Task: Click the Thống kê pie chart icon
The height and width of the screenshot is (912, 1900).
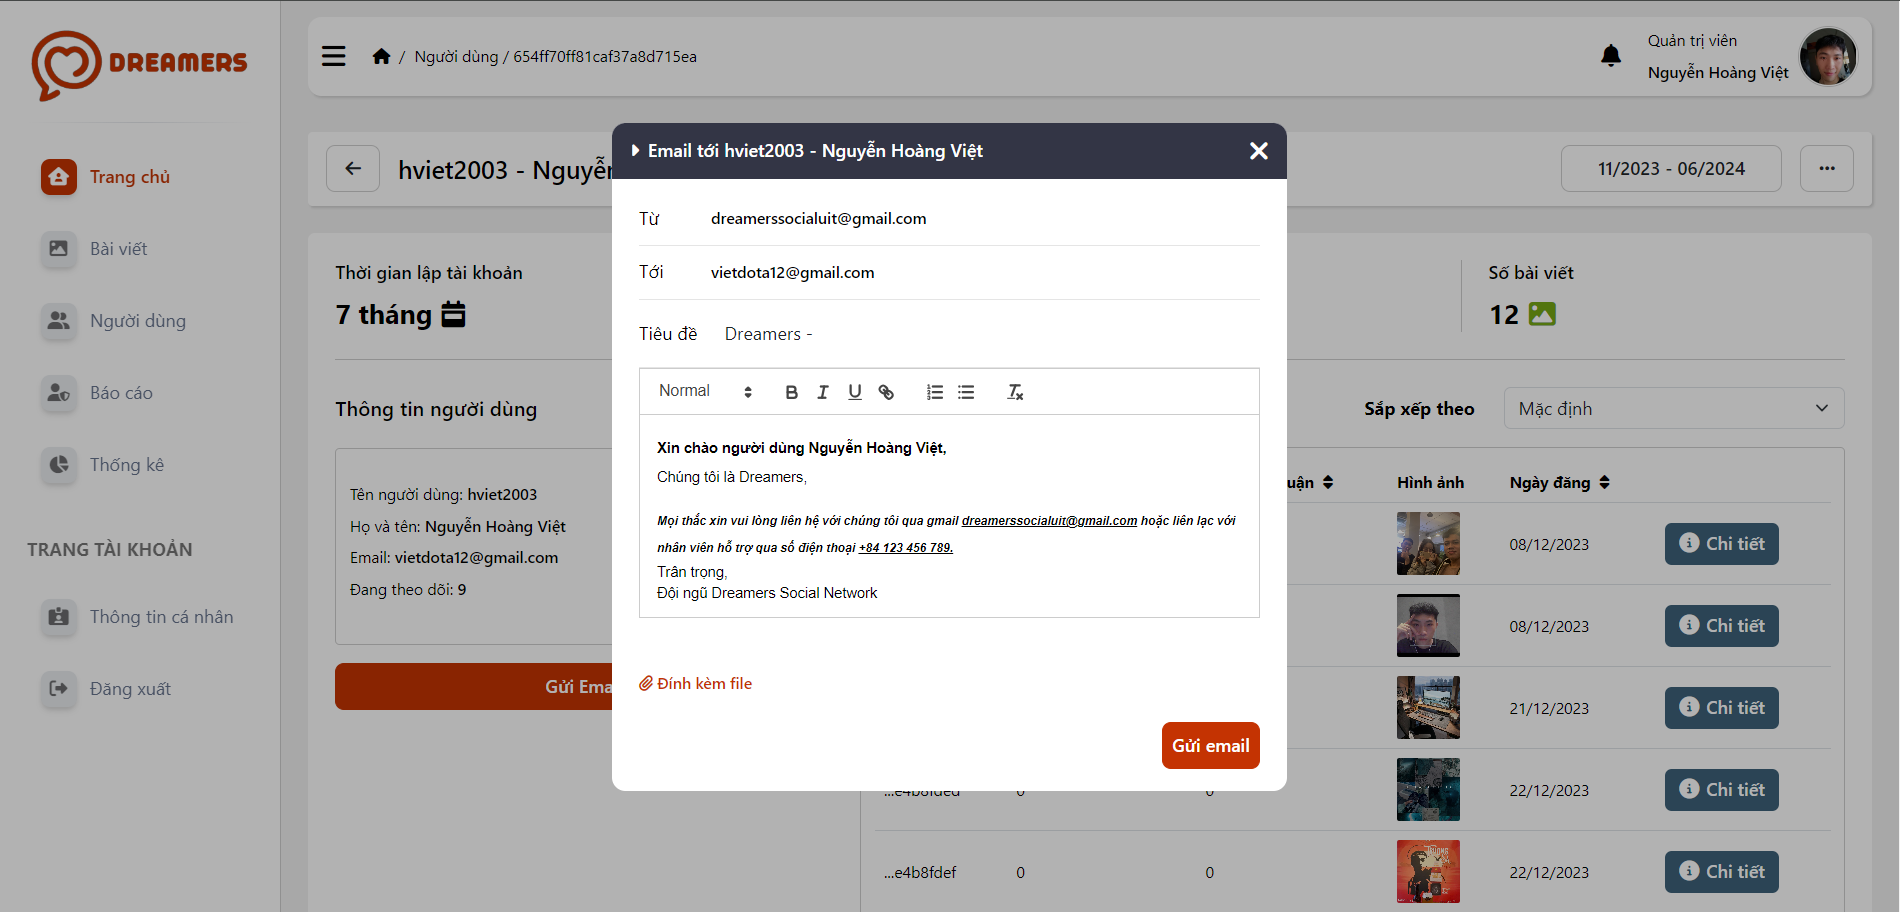Action: [59, 465]
